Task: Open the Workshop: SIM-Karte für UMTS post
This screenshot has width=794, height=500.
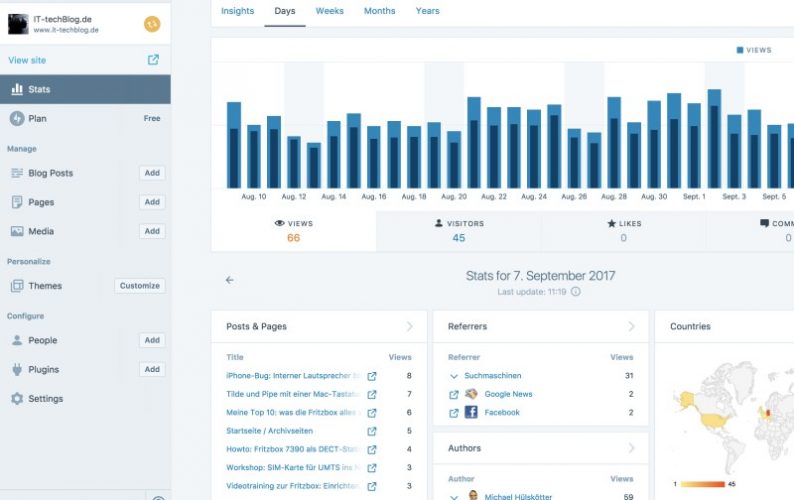Action: 293,467
